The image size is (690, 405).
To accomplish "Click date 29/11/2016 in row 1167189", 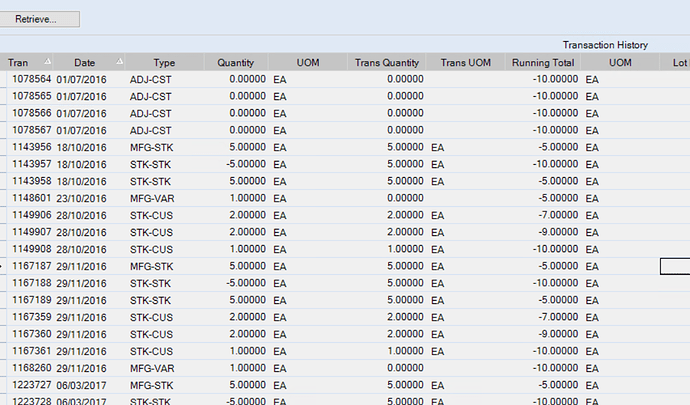I will point(81,301).
